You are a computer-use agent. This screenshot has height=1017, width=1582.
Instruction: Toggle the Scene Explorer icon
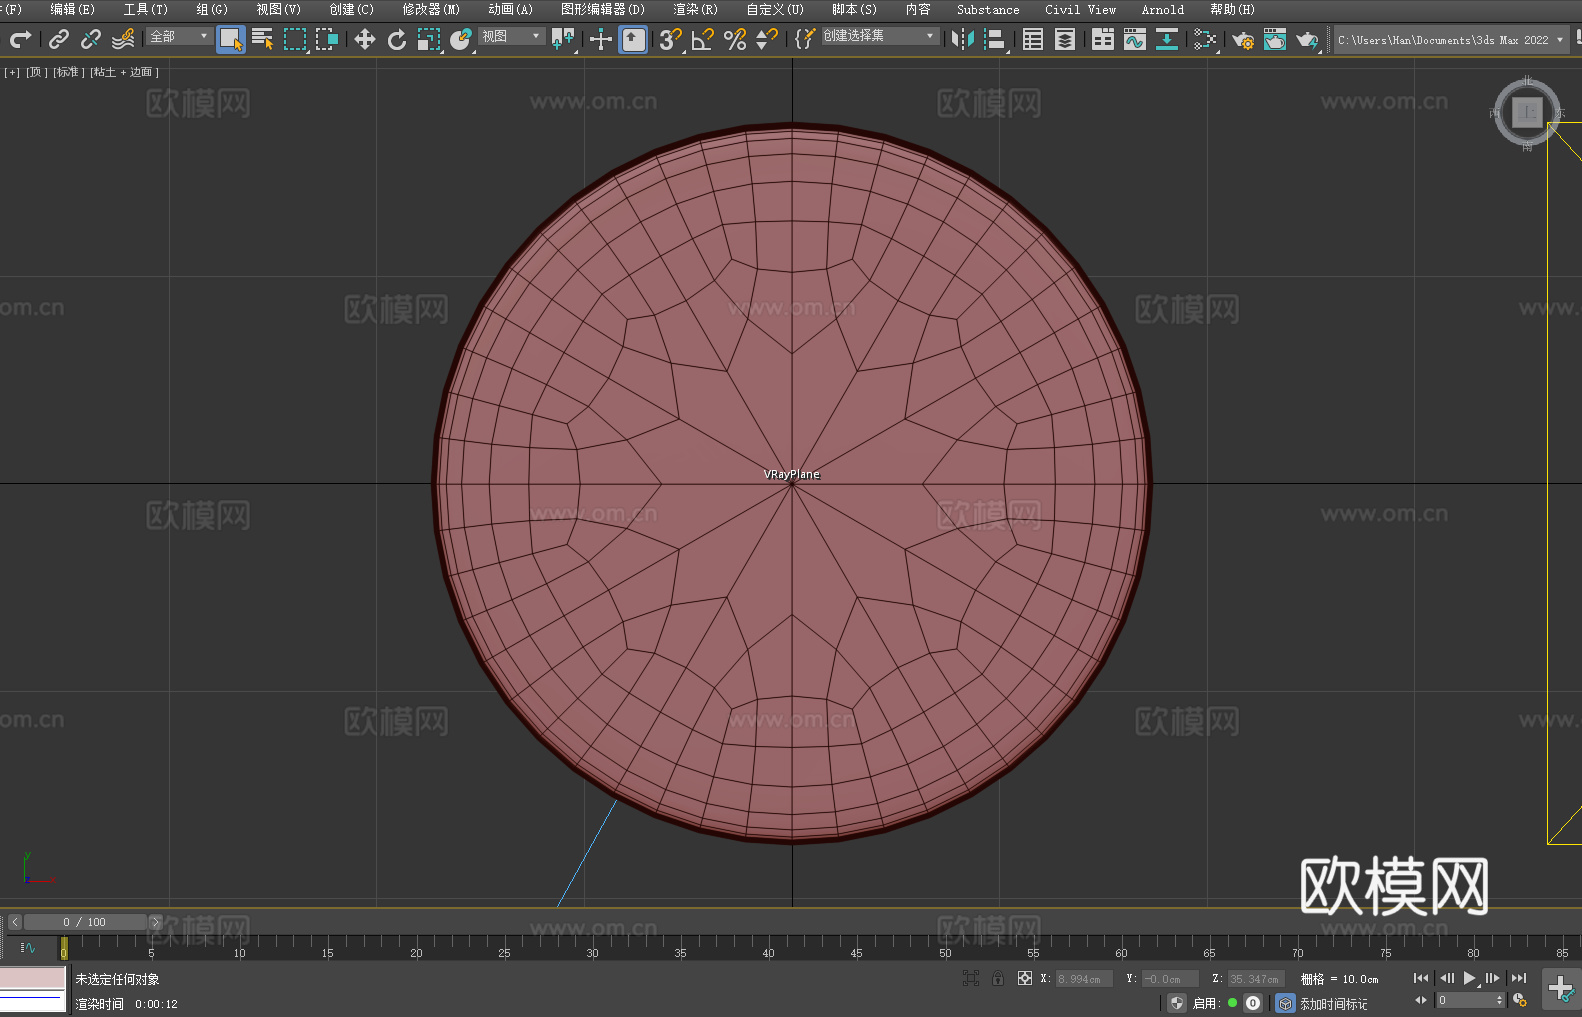click(1033, 39)
